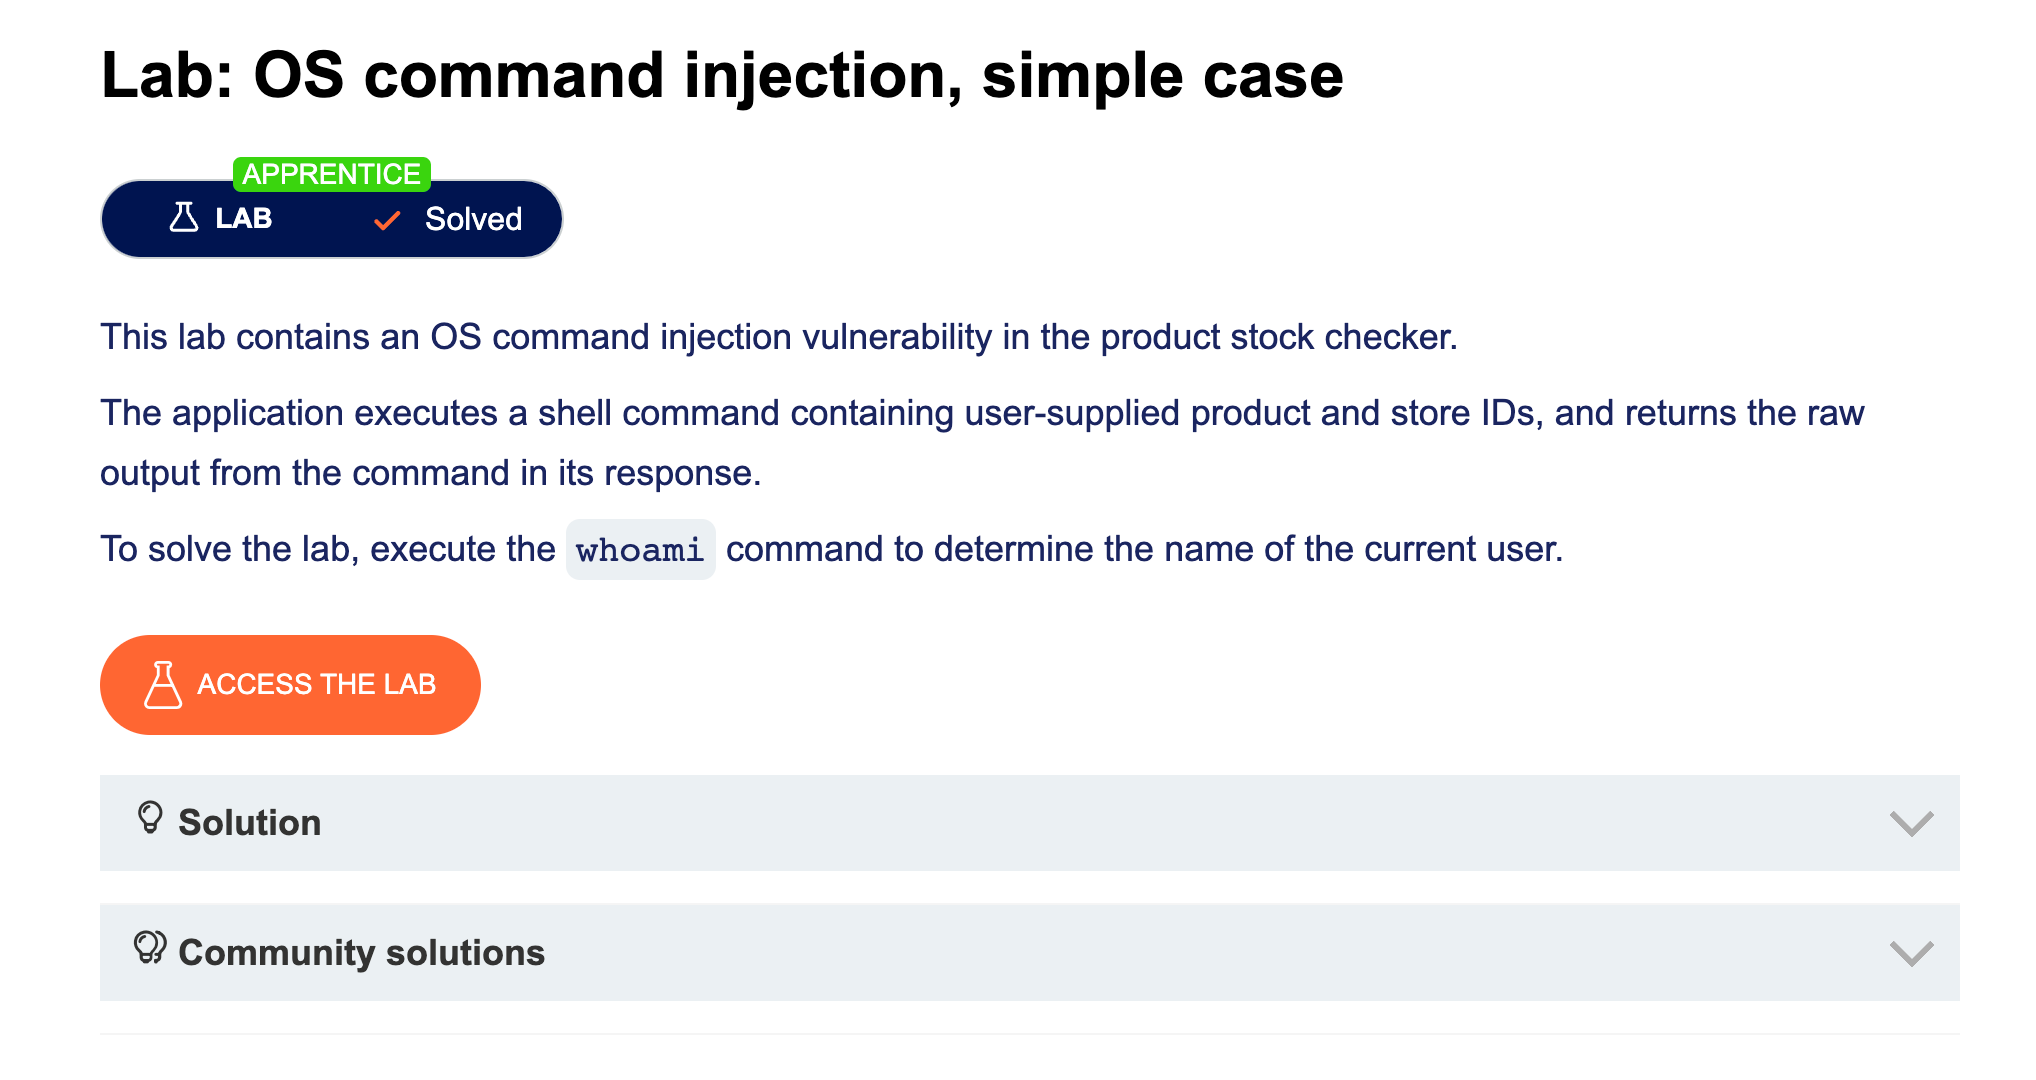Screen dimensions: 2036x1080
Task: Open the Community solutions section heading
Action: [361, 953]
